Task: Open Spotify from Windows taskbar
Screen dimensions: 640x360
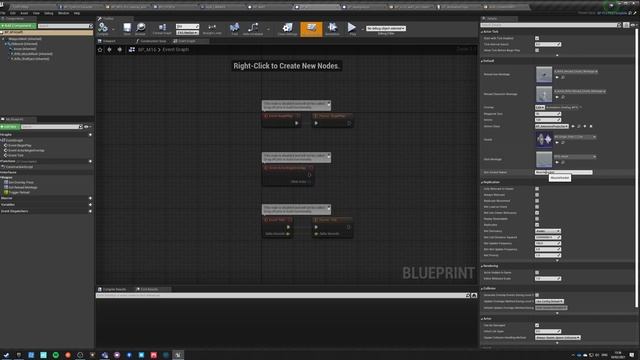Action: pyautogui.click(x=56, y=355)
